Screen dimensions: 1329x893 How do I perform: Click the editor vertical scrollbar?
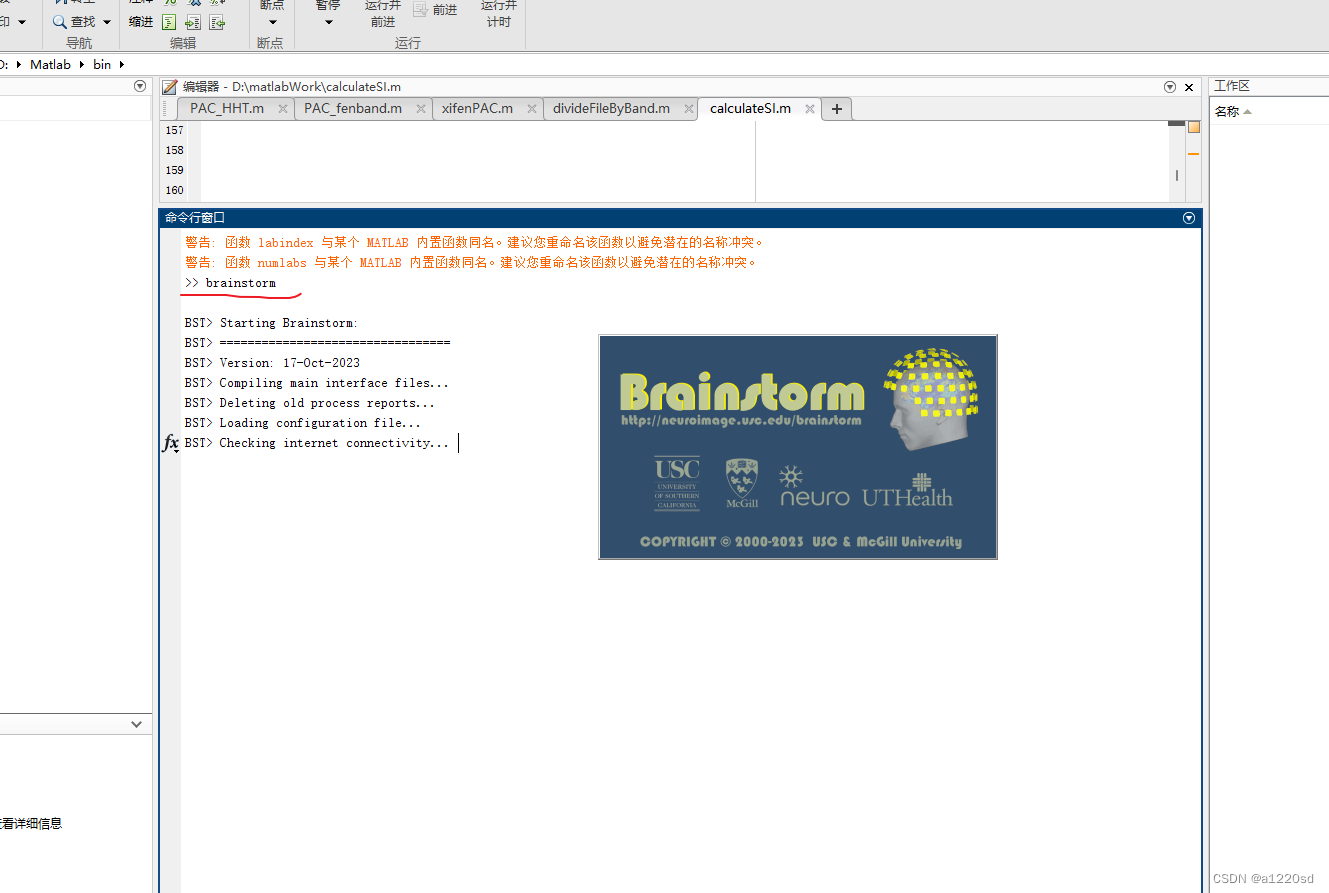click(1177, 160)
